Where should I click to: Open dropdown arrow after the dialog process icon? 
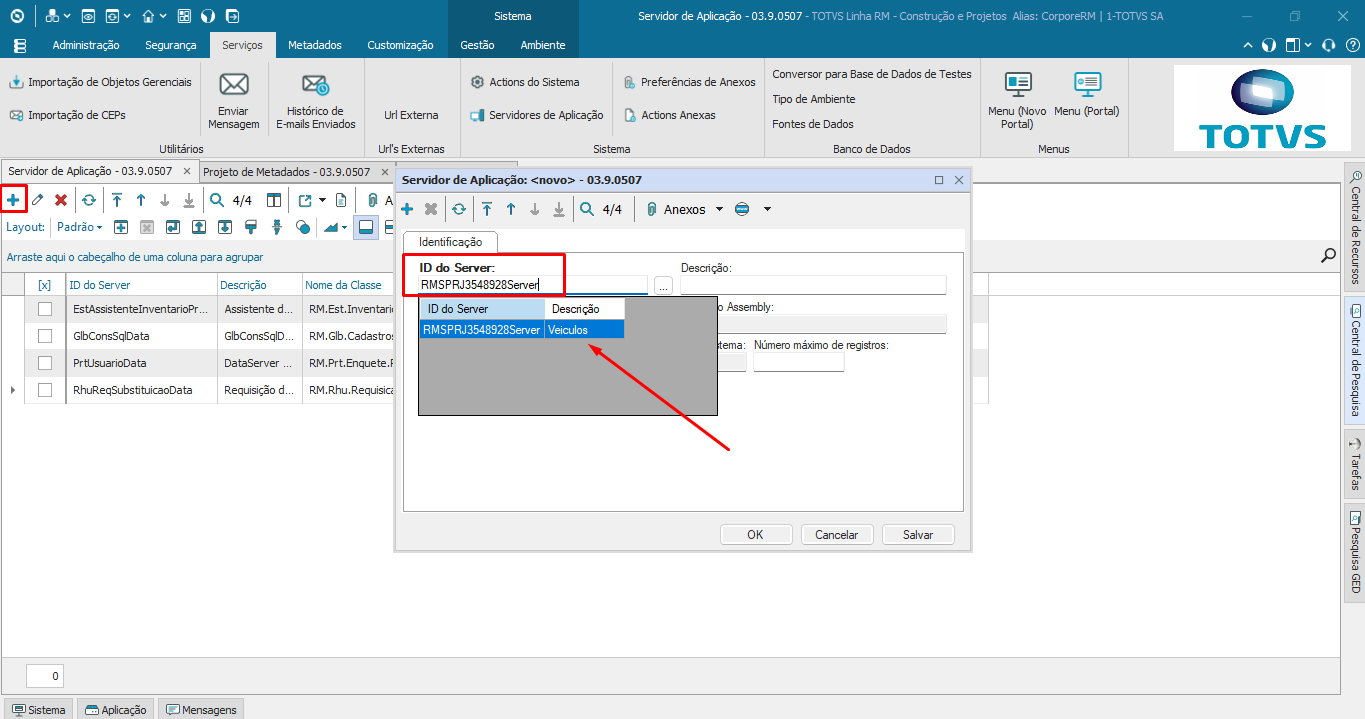pos(767,209)
